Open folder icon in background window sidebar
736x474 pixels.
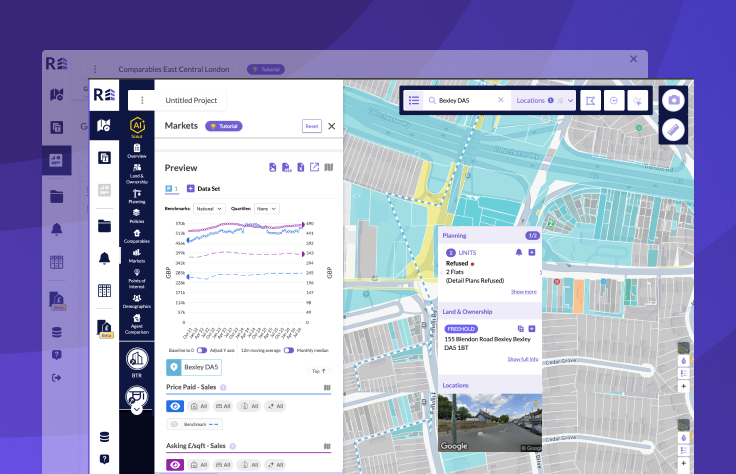(x=57, y=196)
